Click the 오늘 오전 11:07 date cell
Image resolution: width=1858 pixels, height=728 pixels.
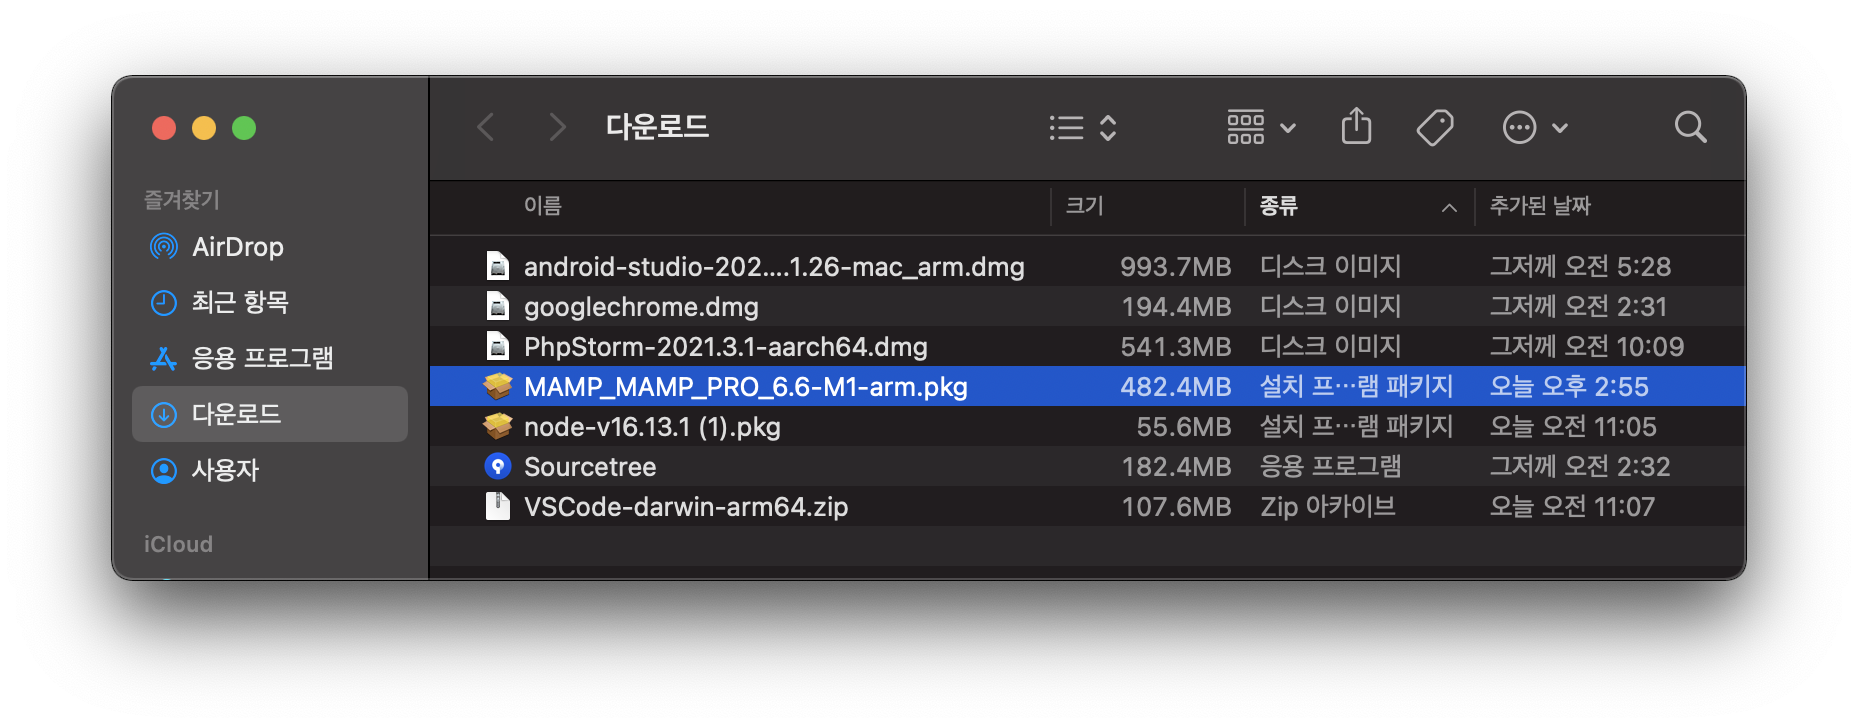click(1572, 506)
